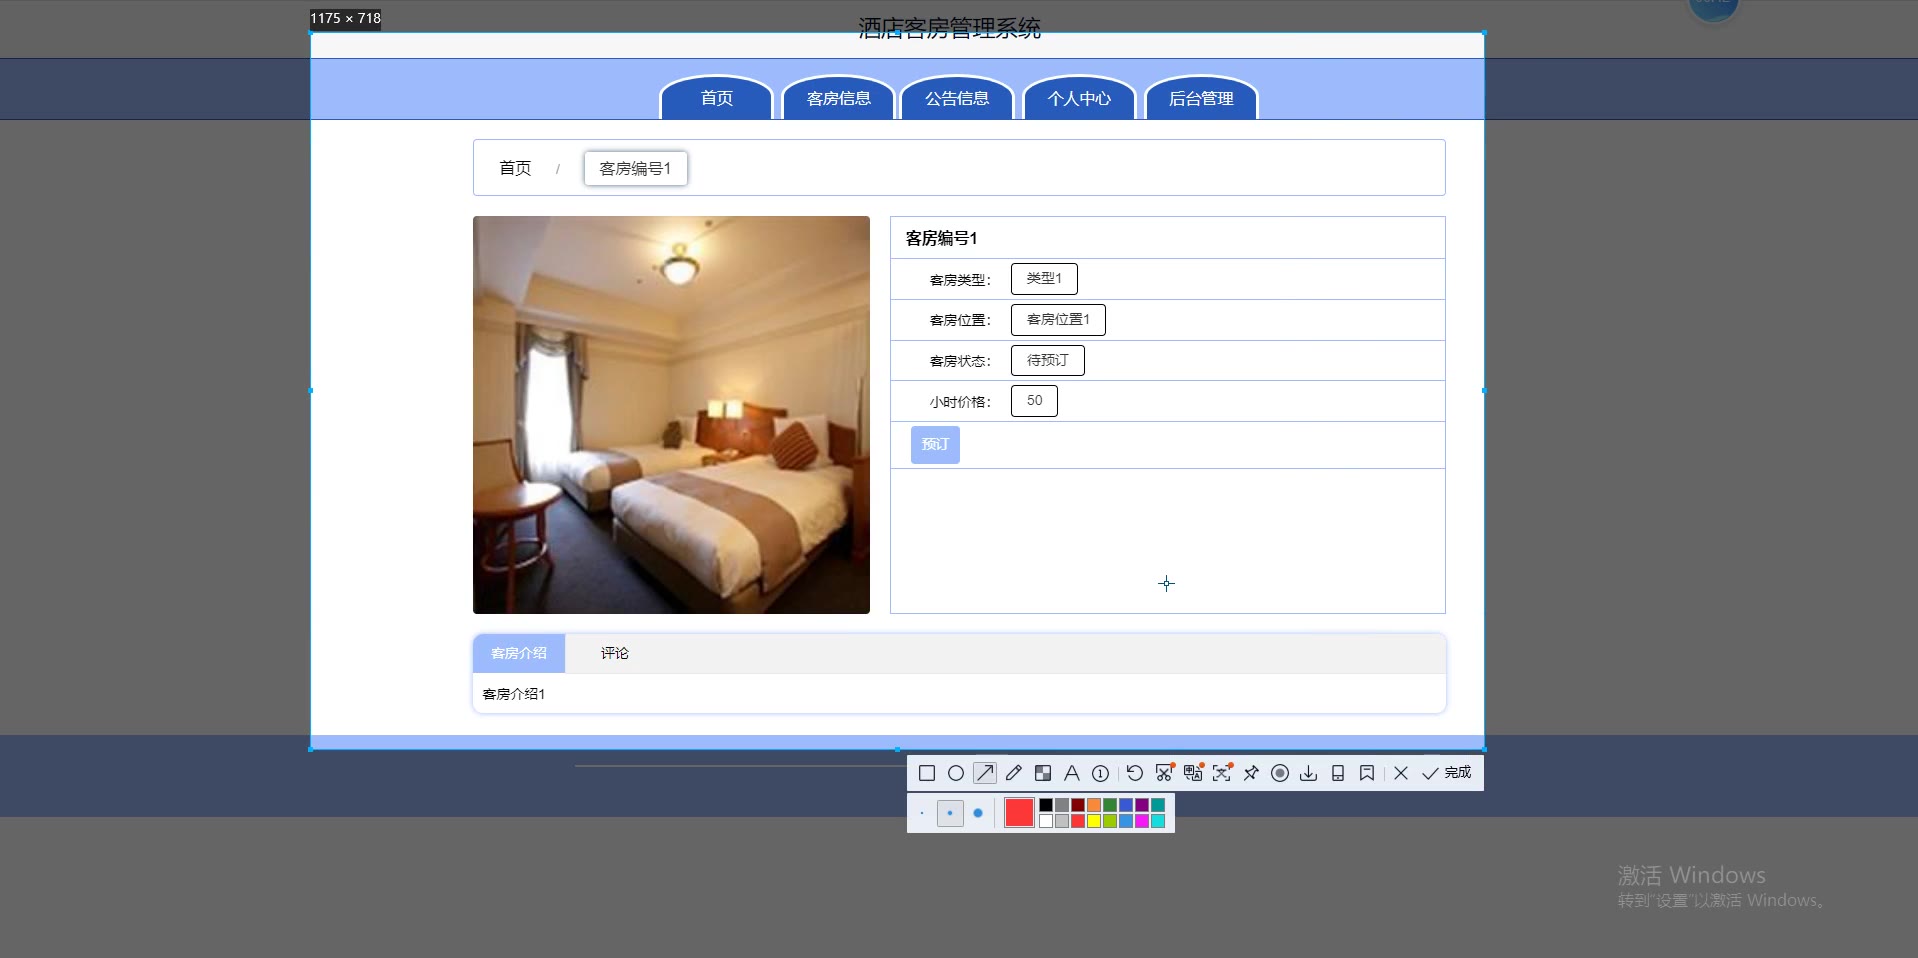Choose the pencil drawing tool
This screenshot has height=958, width=1918.
coord(1013,773)
